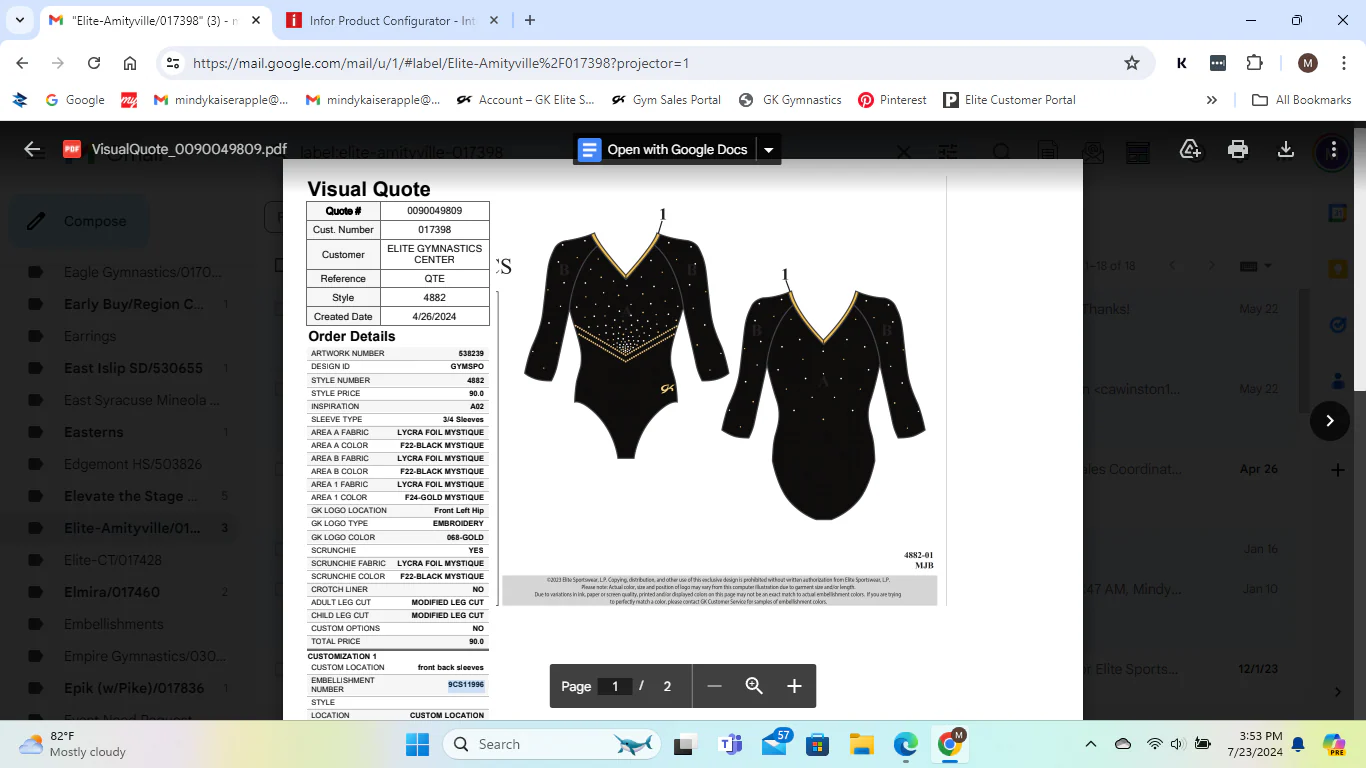Open more actions three-dot menu in viewer

1334,149
